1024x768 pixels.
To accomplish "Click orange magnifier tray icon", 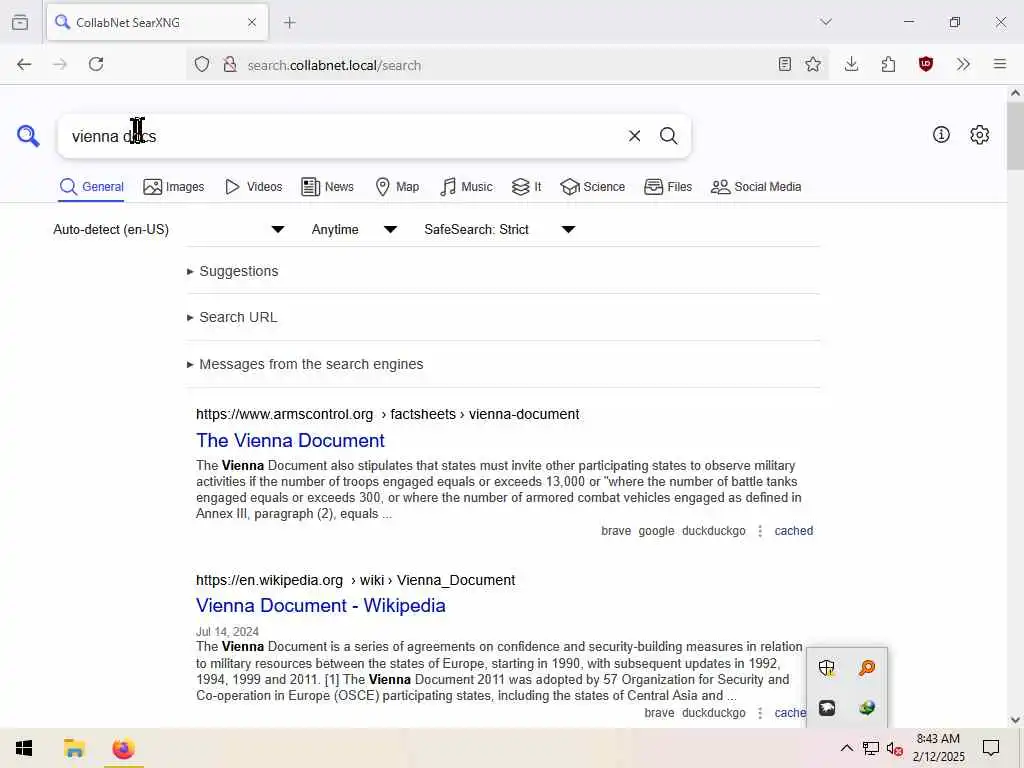I will pyautogui.click(x=867, y=667).
